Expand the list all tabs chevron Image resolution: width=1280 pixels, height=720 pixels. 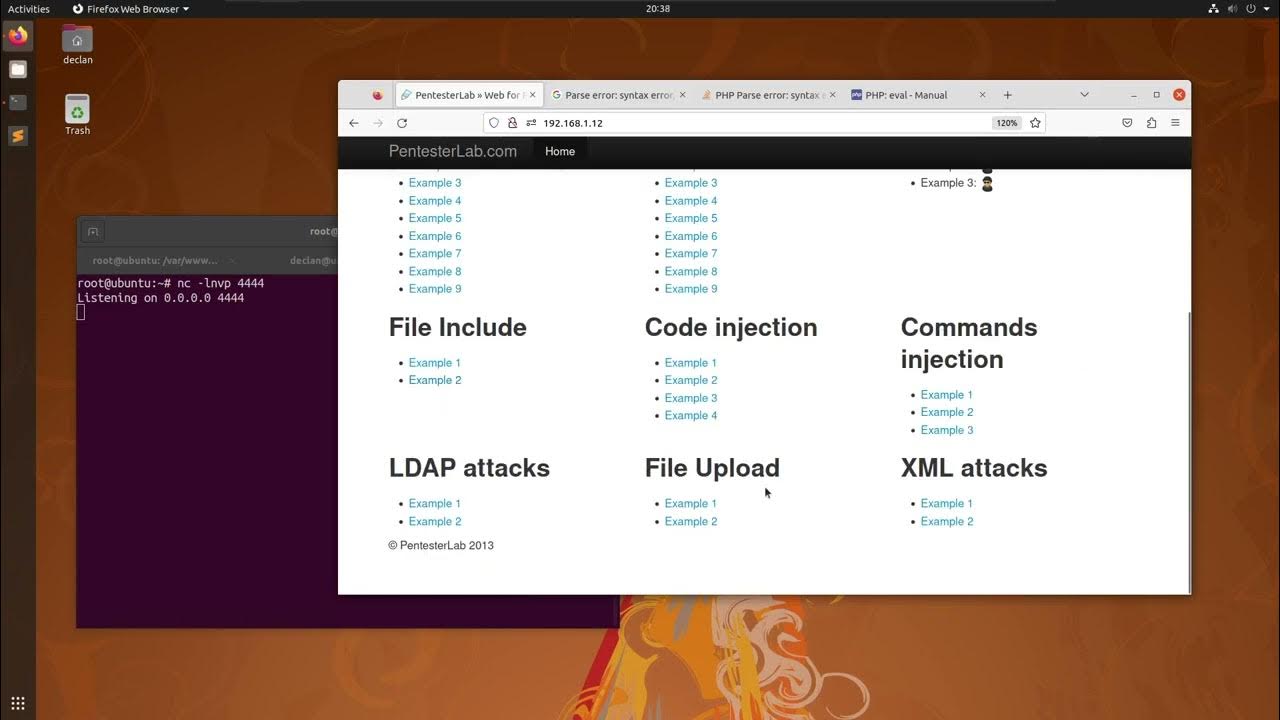(1084, 95)
